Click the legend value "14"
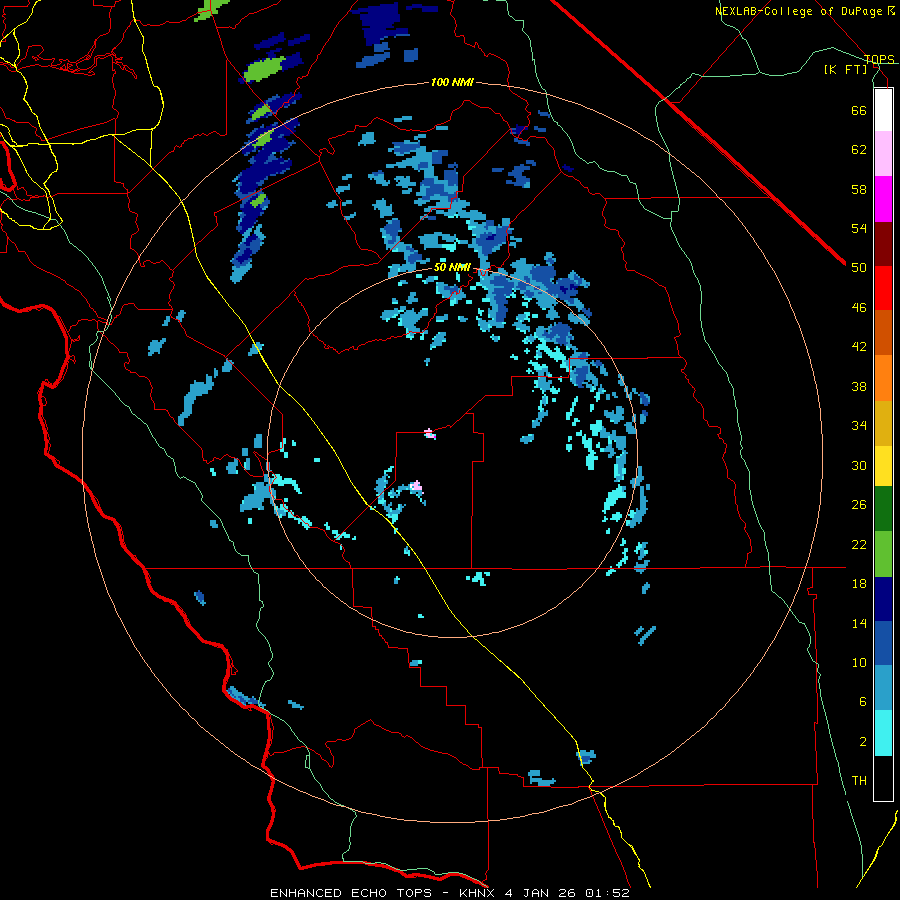 pos(859,623)
